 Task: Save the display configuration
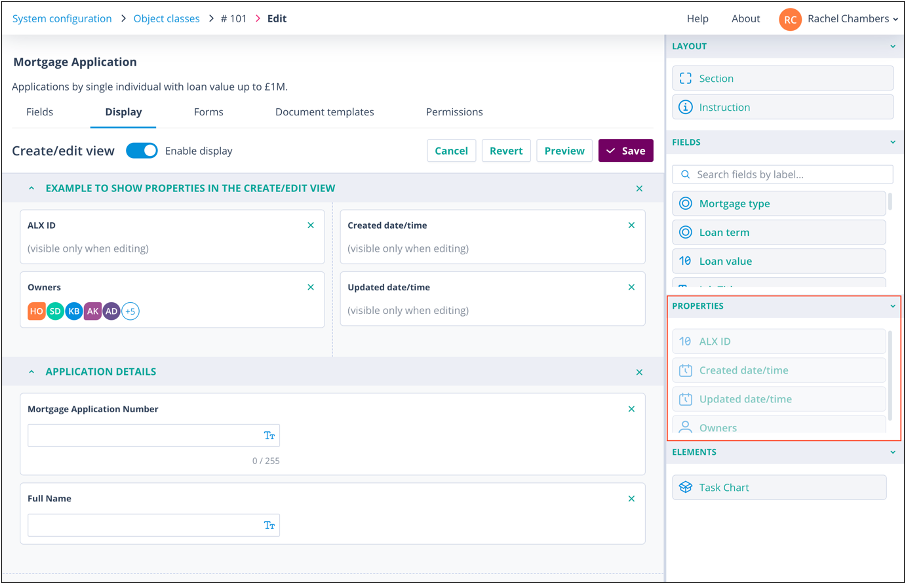click(626, 151)
